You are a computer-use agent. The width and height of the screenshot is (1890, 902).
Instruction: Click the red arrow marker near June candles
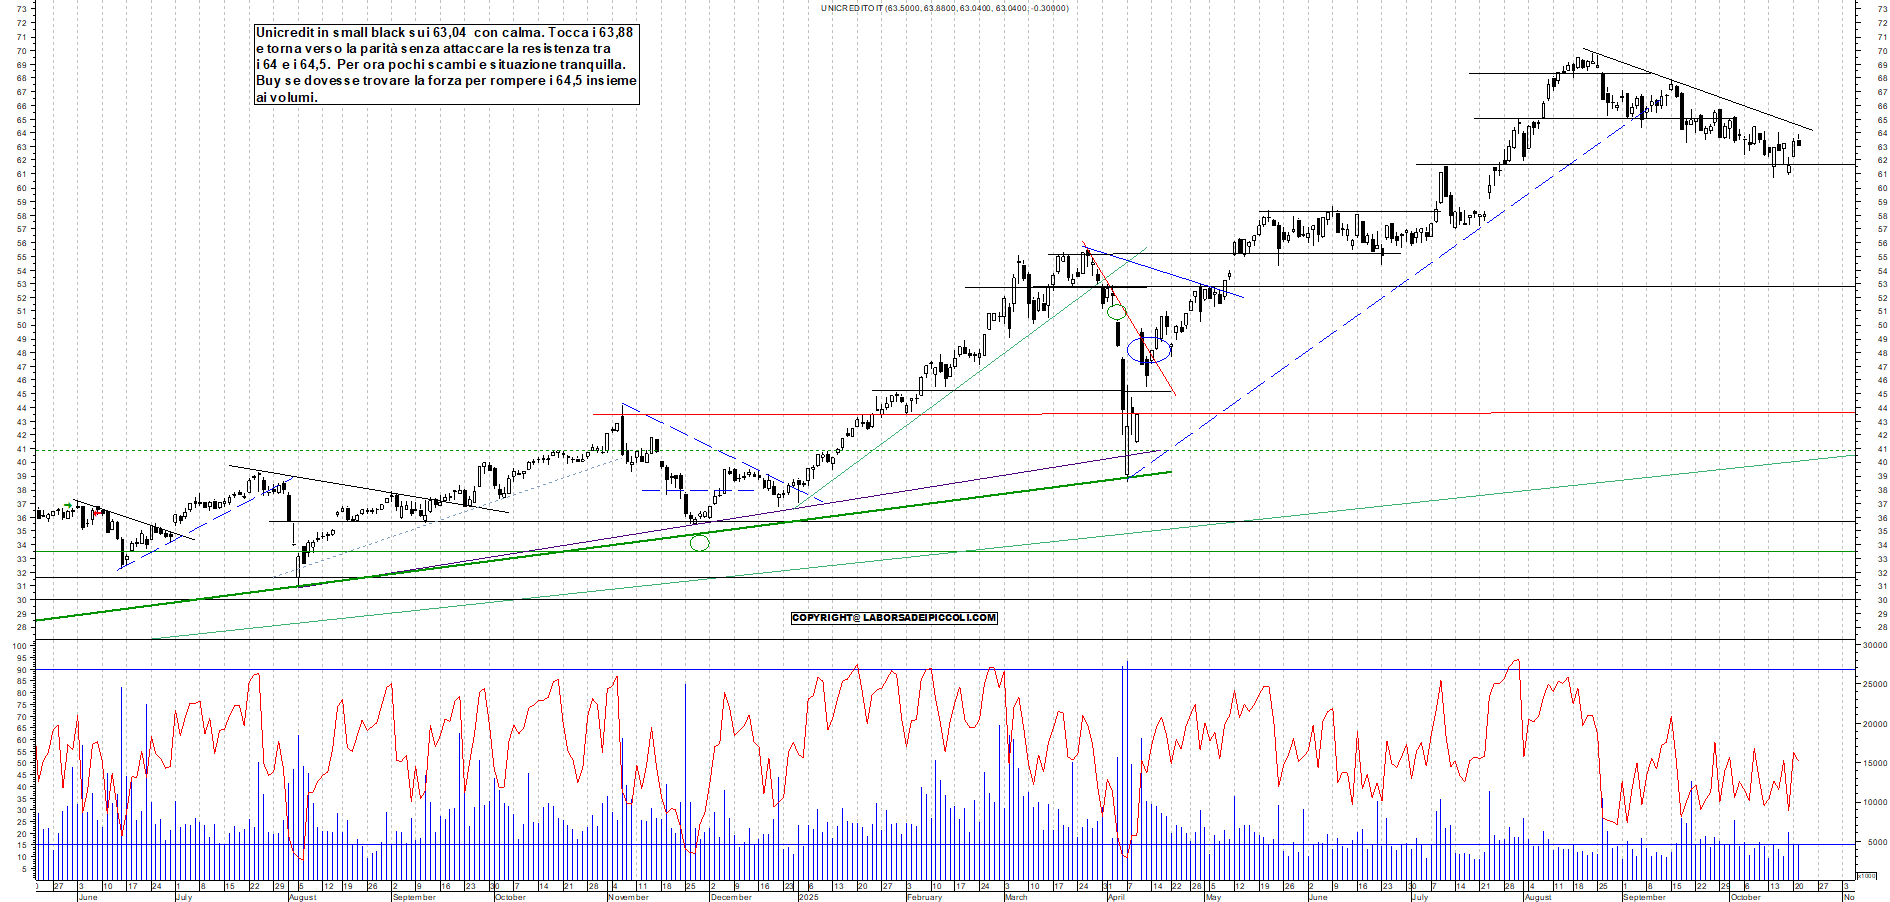tap(97, 511)
